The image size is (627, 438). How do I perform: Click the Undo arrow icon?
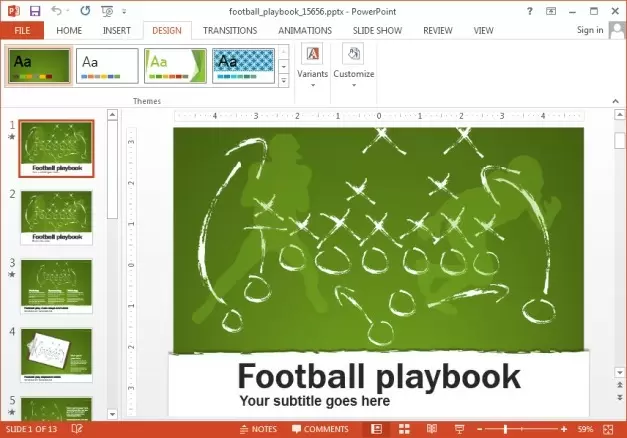(x=57, y=10)
